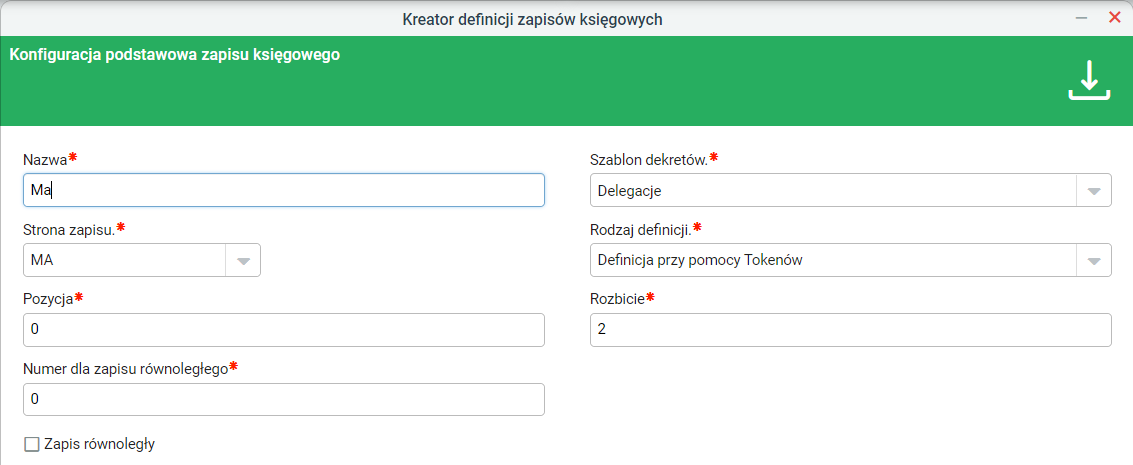Click the Rozbicie field label
Image resolution: width=1133 pixels, height=465 pixels.
[x=618, y=298]
